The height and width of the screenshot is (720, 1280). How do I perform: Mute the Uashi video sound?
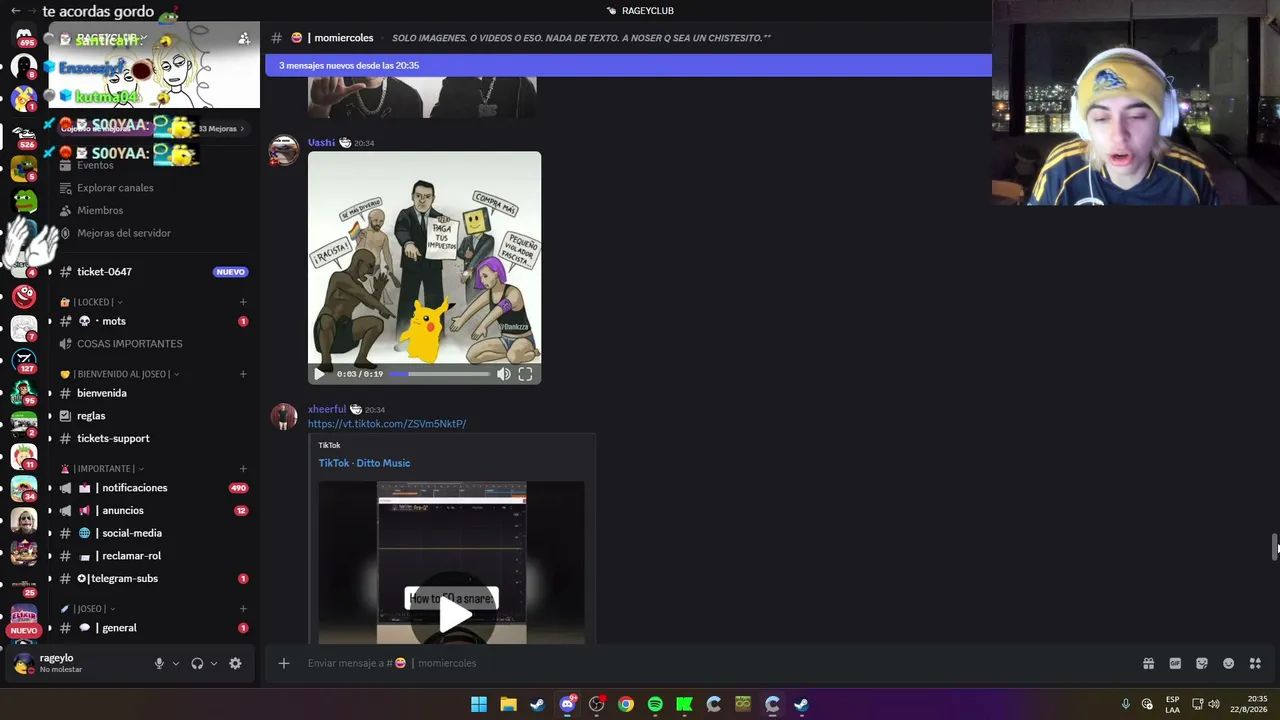pyautogui.click(x=504, y=374)
